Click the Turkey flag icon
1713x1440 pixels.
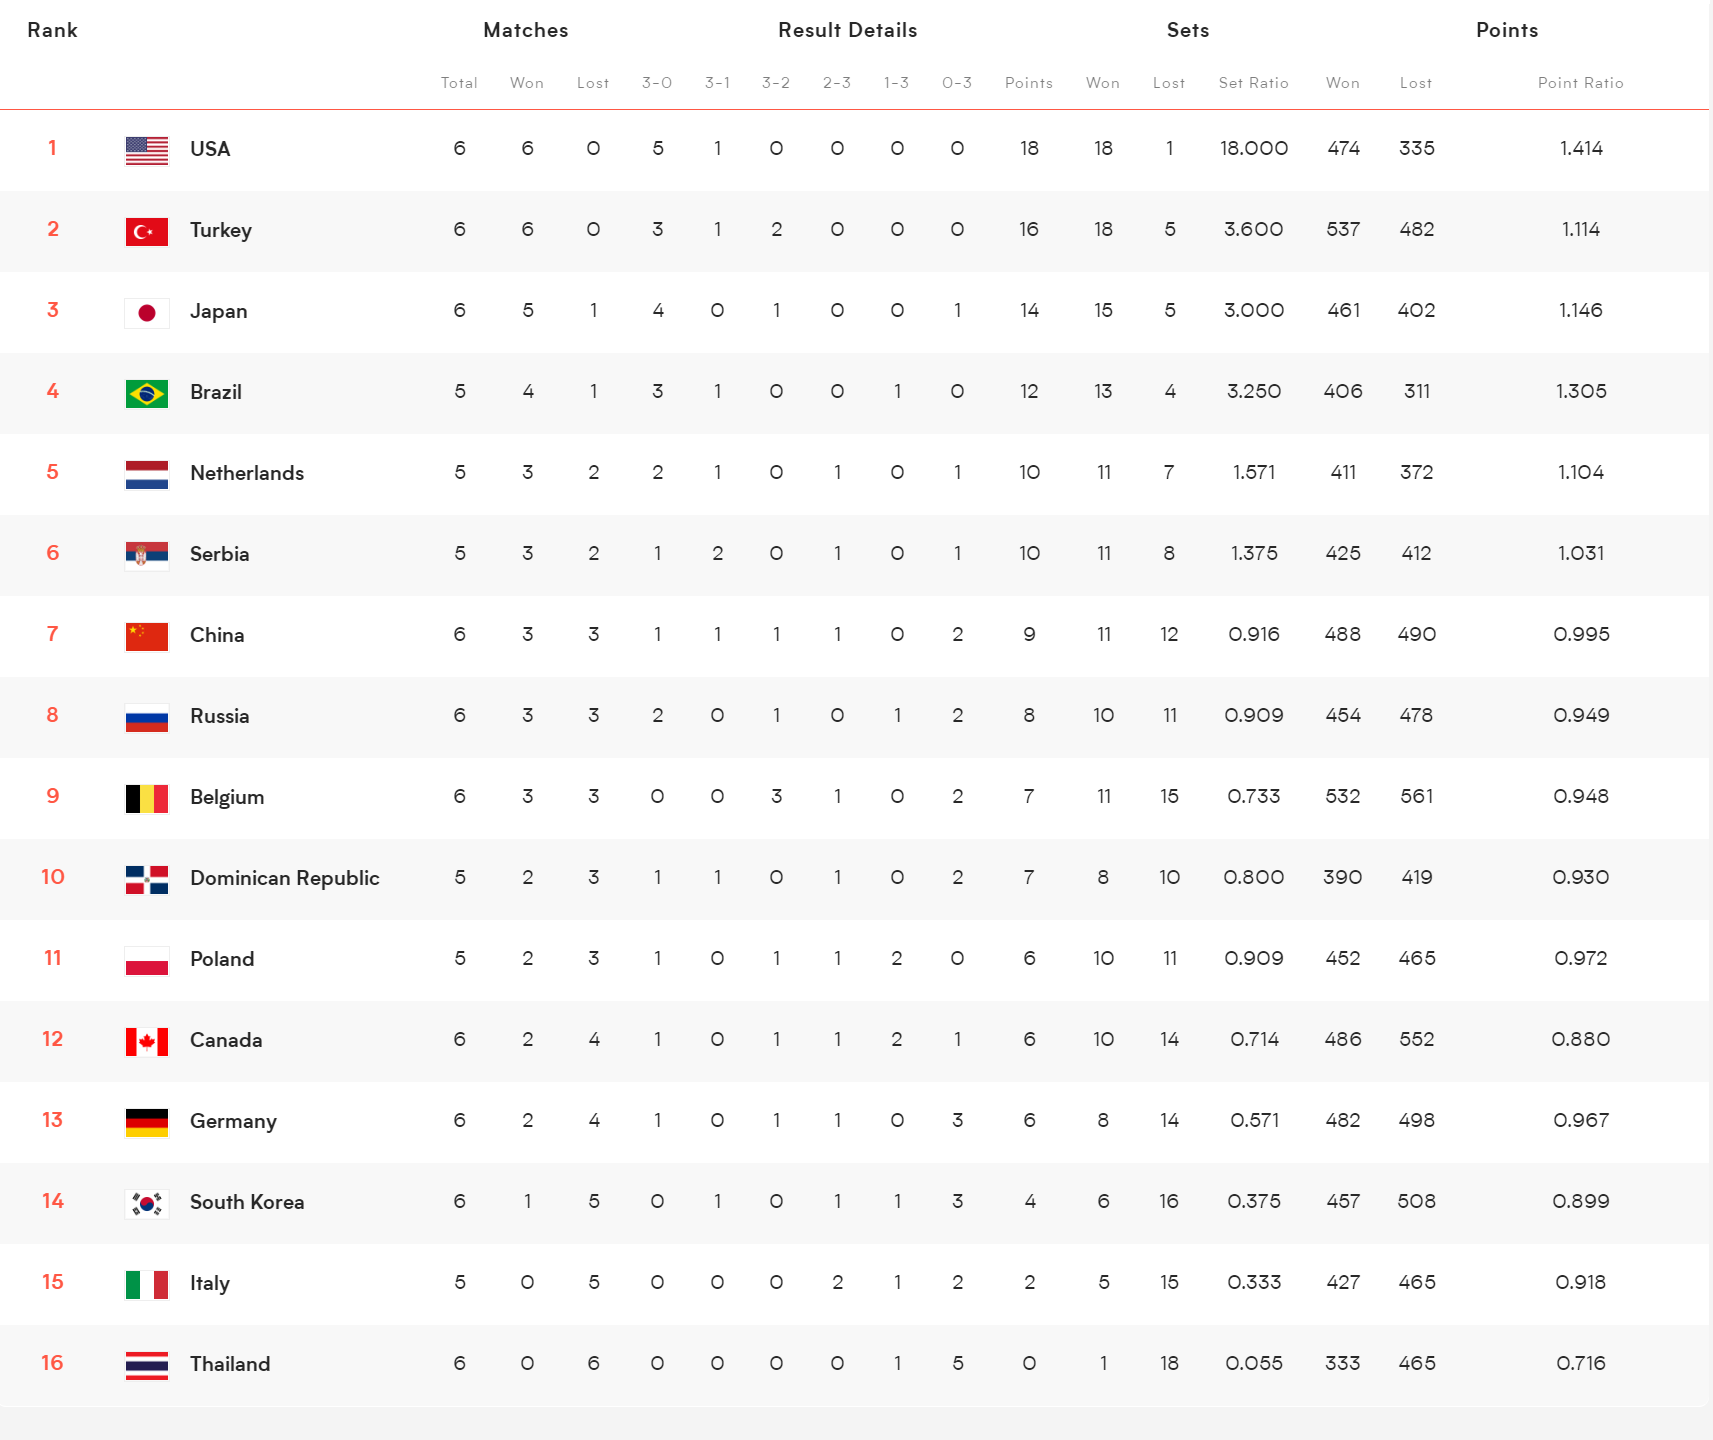tap(147, 231)
